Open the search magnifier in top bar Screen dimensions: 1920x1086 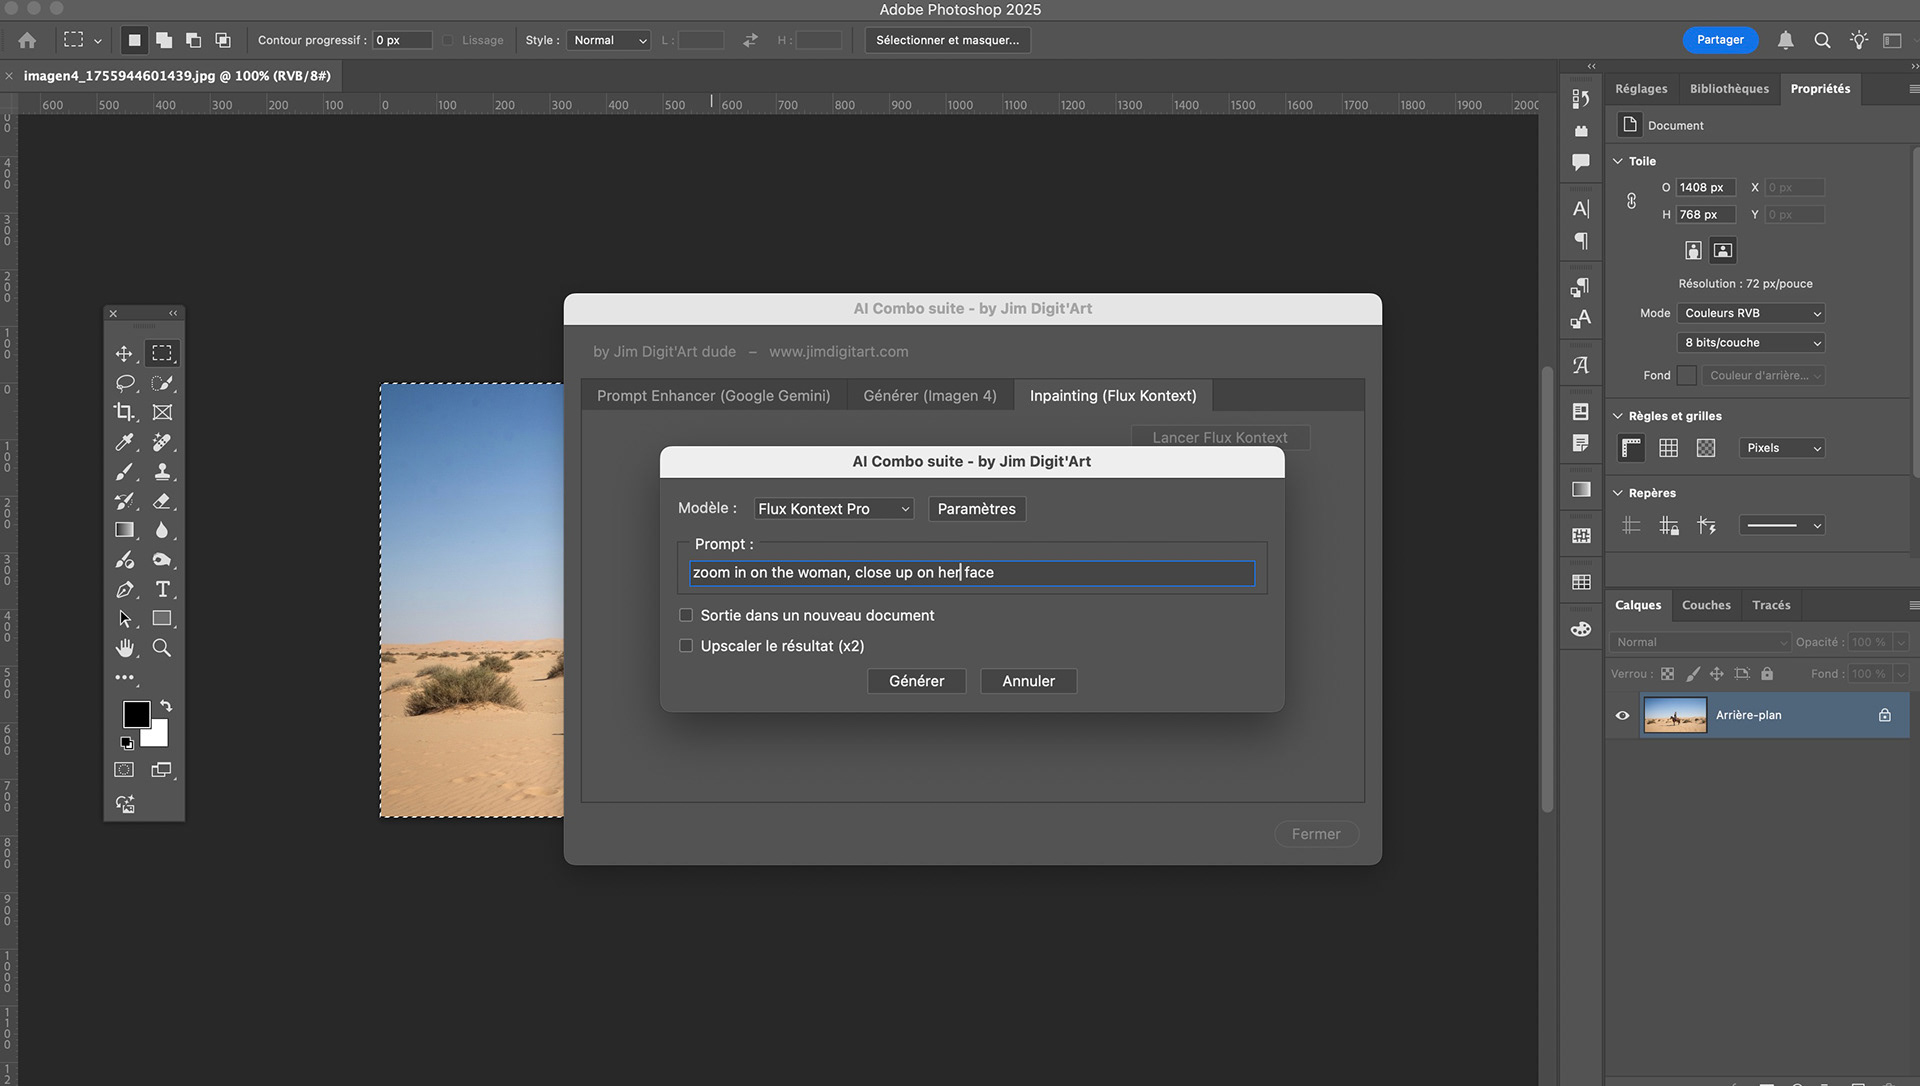(x=1822, y=40)
